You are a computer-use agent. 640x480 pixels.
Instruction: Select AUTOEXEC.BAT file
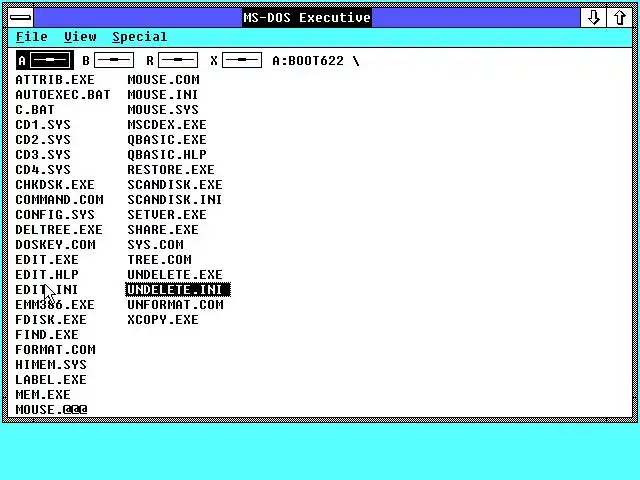tap(63, 95)
